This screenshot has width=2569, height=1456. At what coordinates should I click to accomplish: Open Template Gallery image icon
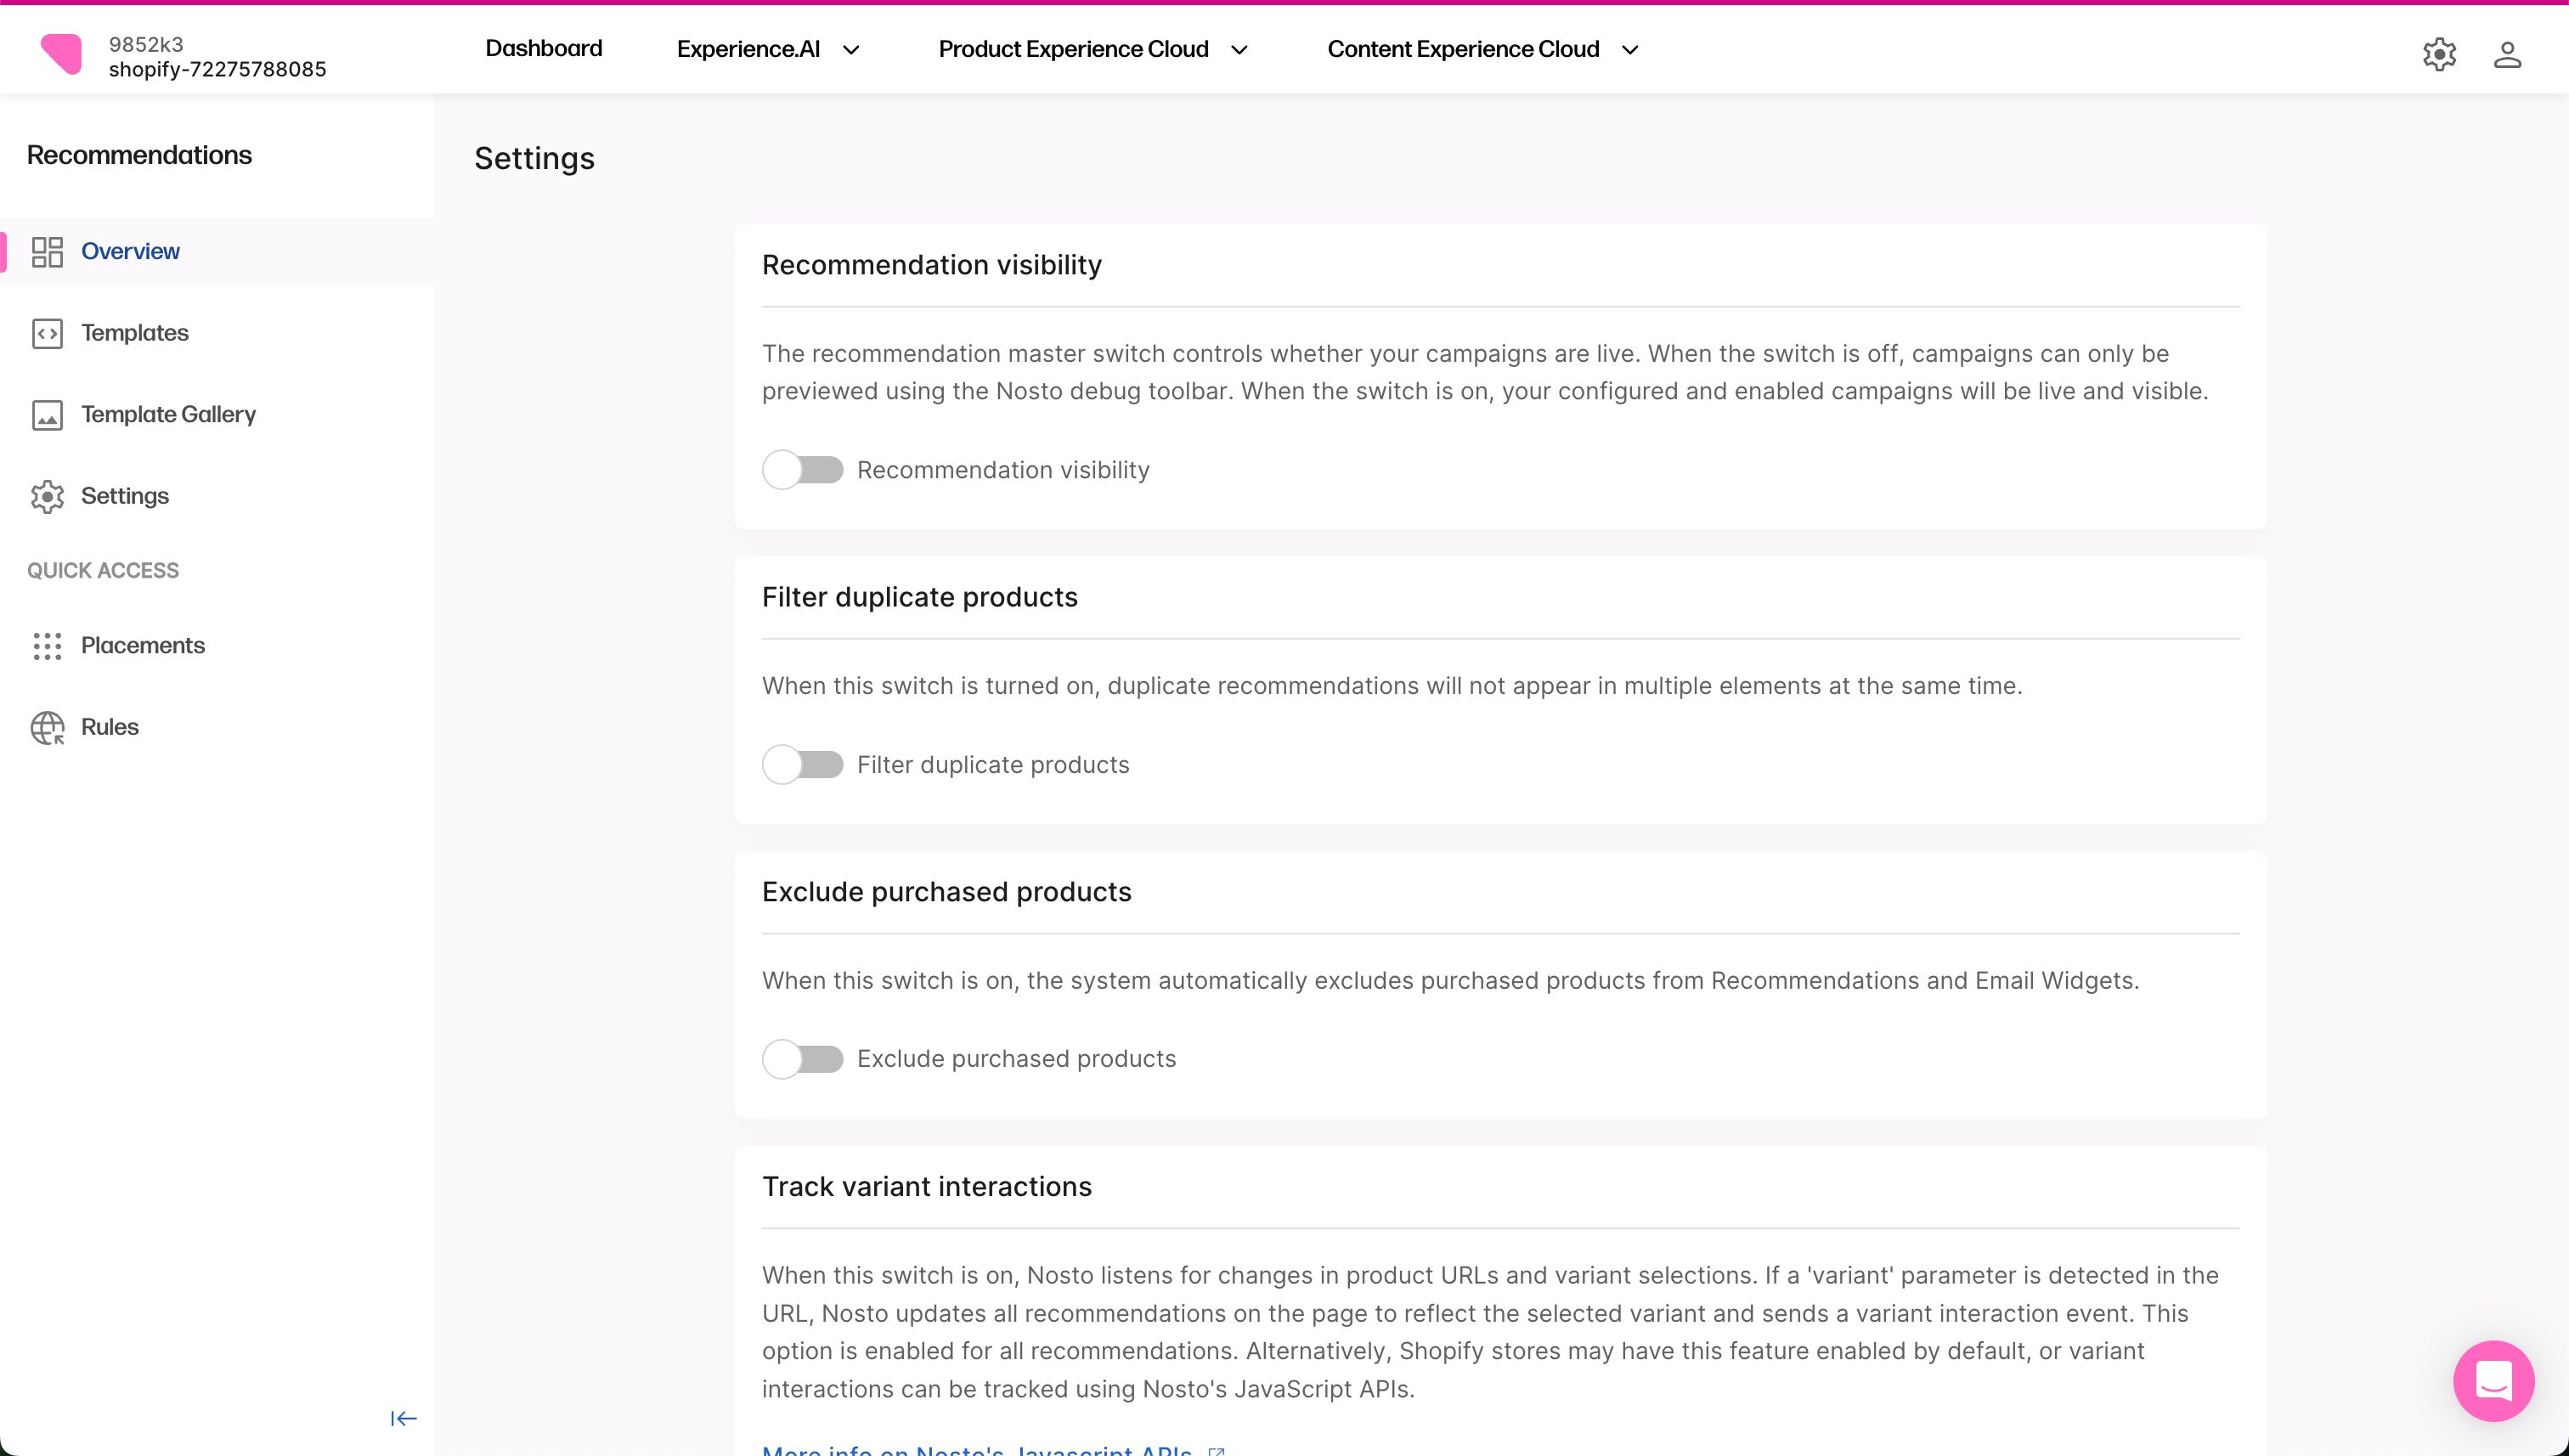pos(47,415)
